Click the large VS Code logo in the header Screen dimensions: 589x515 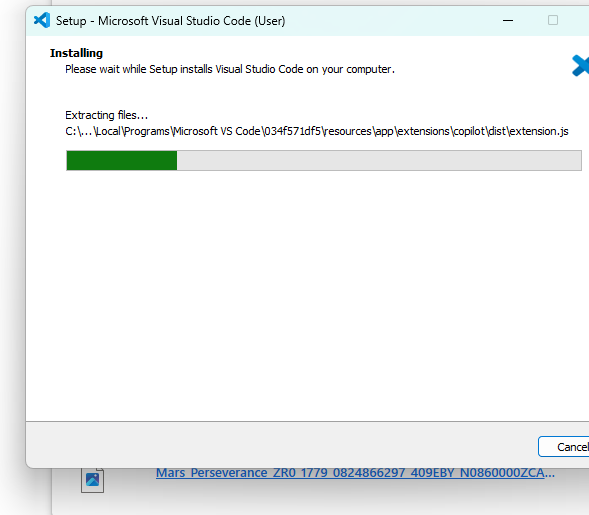(580, 66)
